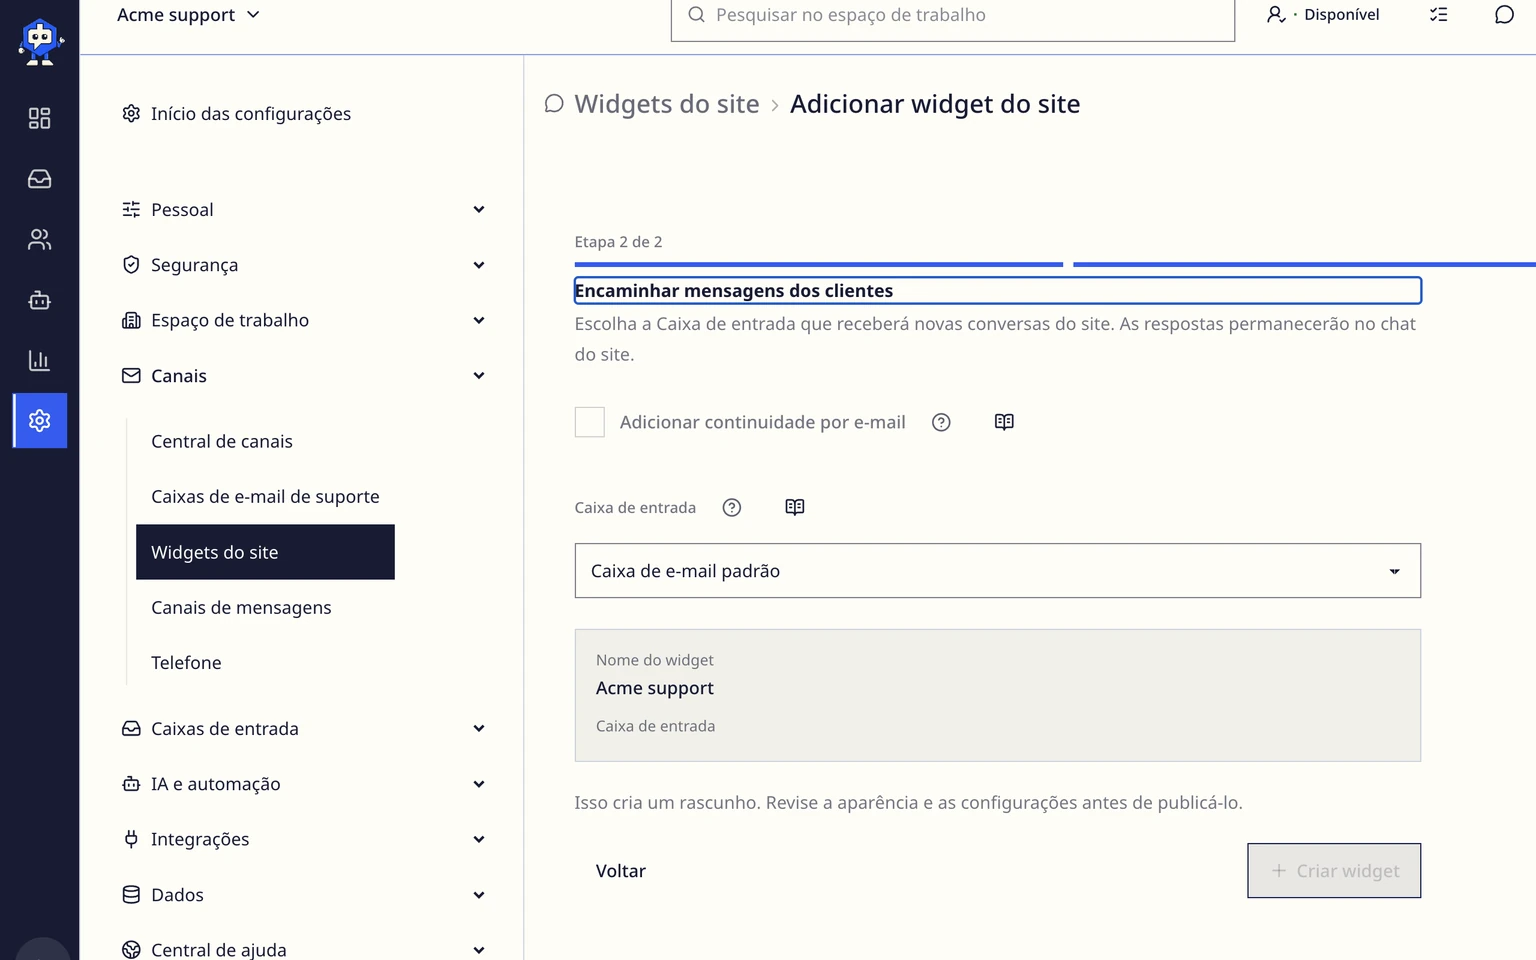Focus the Pesquisar no espaço de trabalho field
1536x960 pixels.
(x=953, y=16)
